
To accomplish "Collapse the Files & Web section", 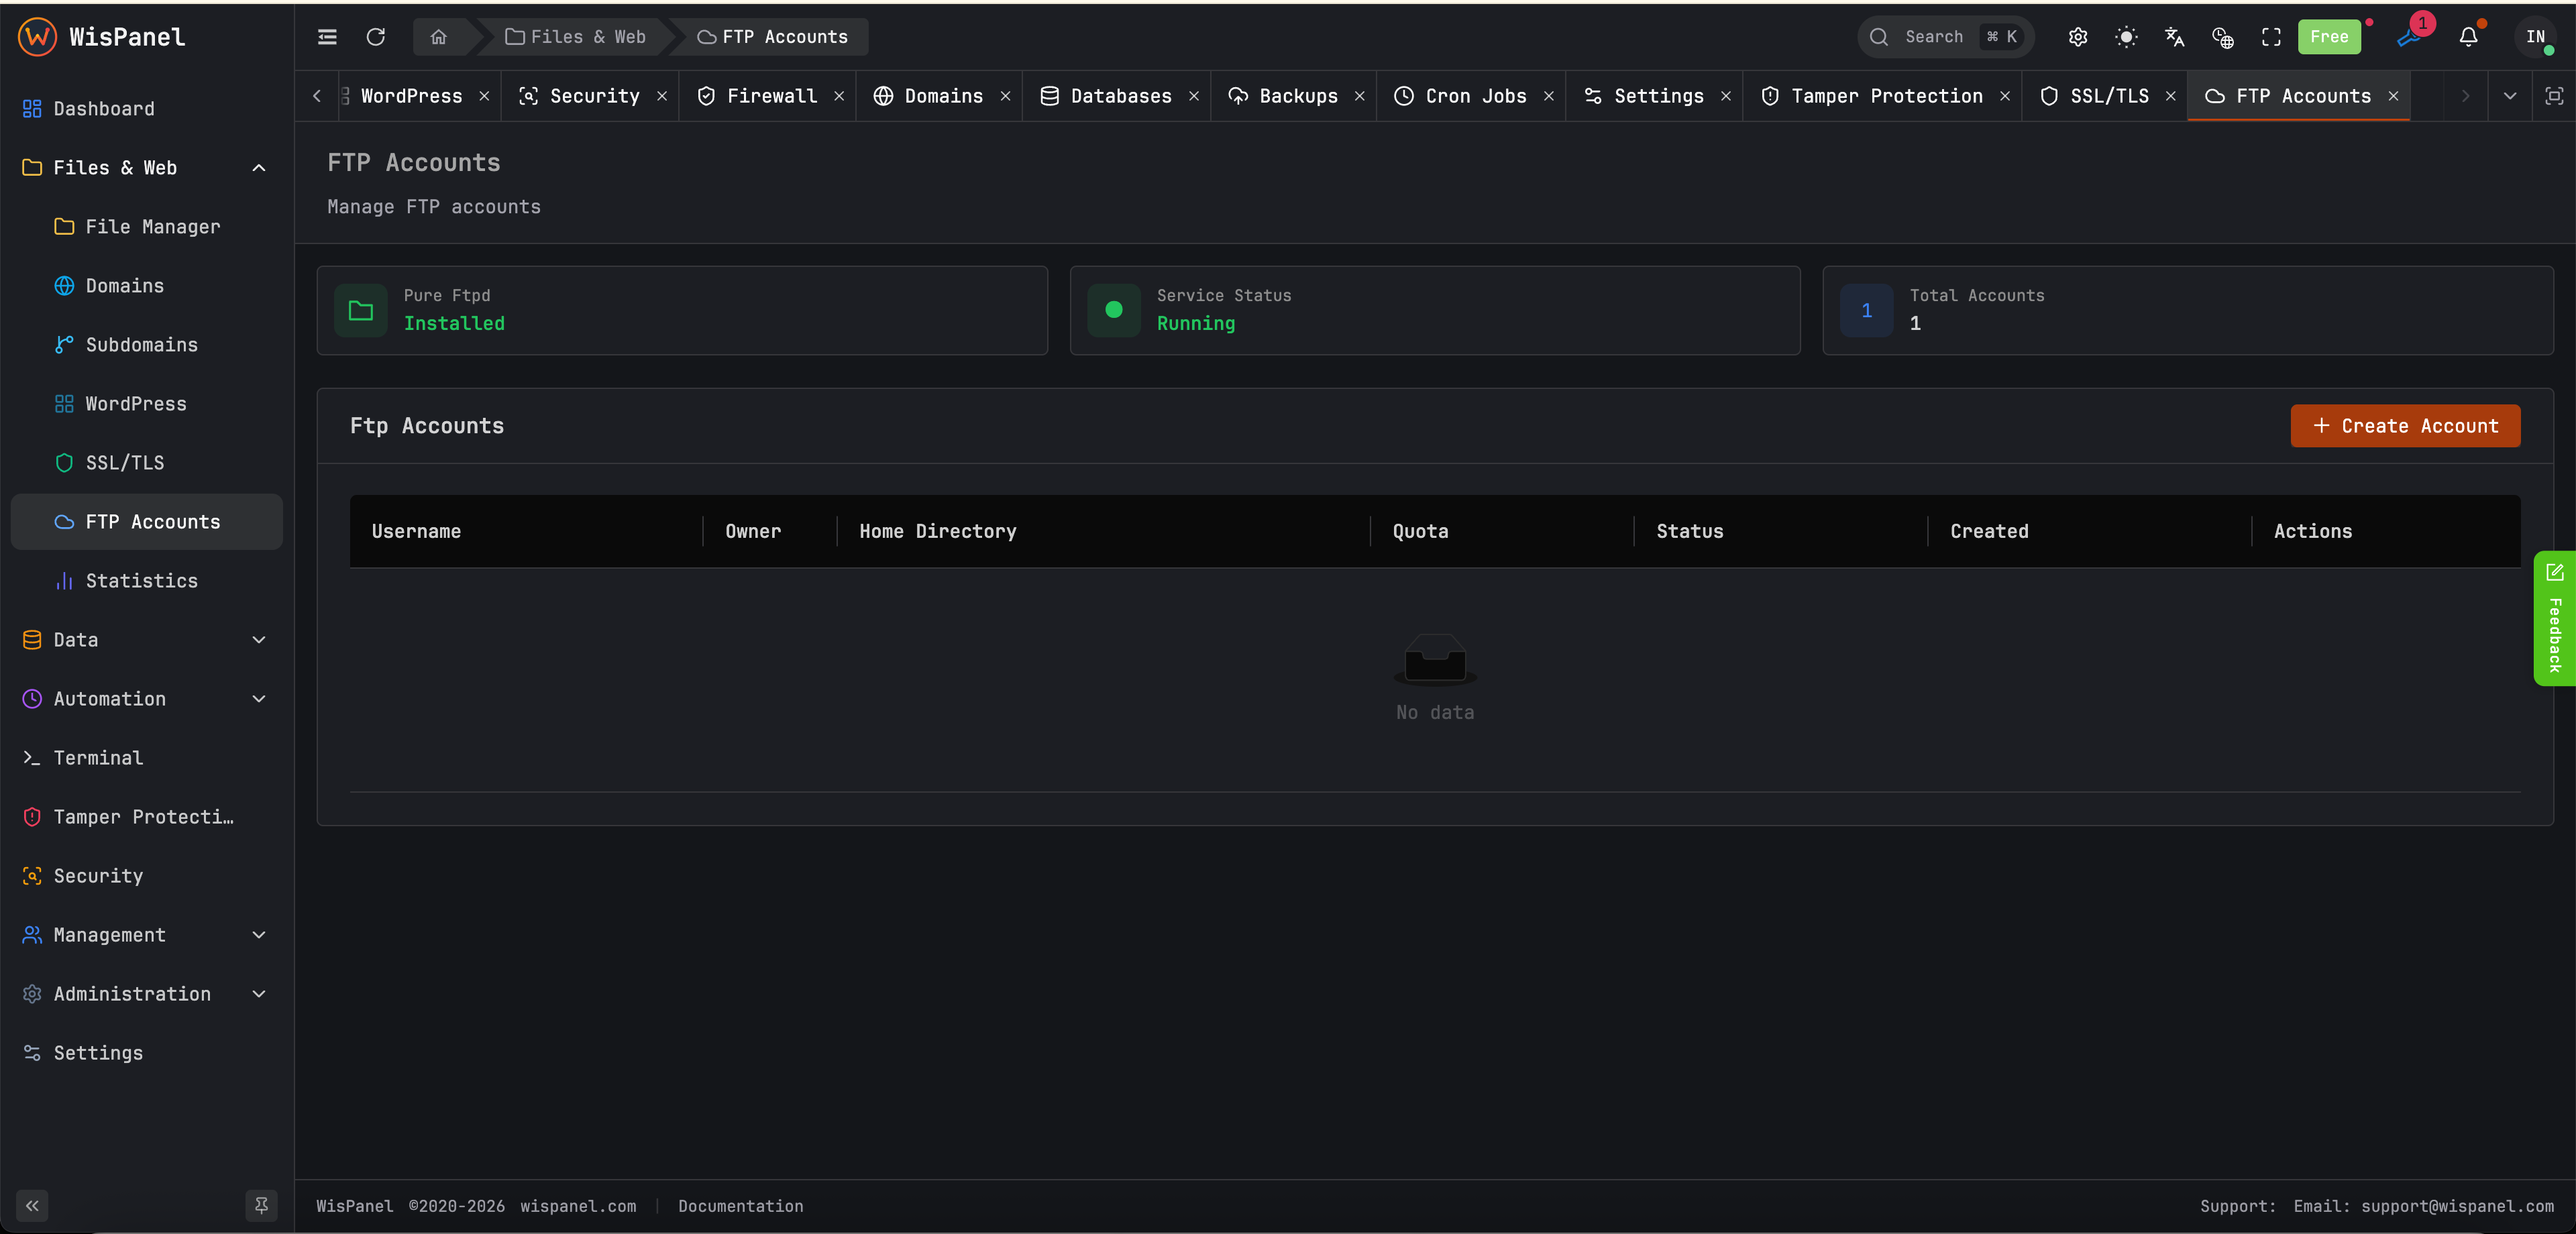I will pos(147,167).
